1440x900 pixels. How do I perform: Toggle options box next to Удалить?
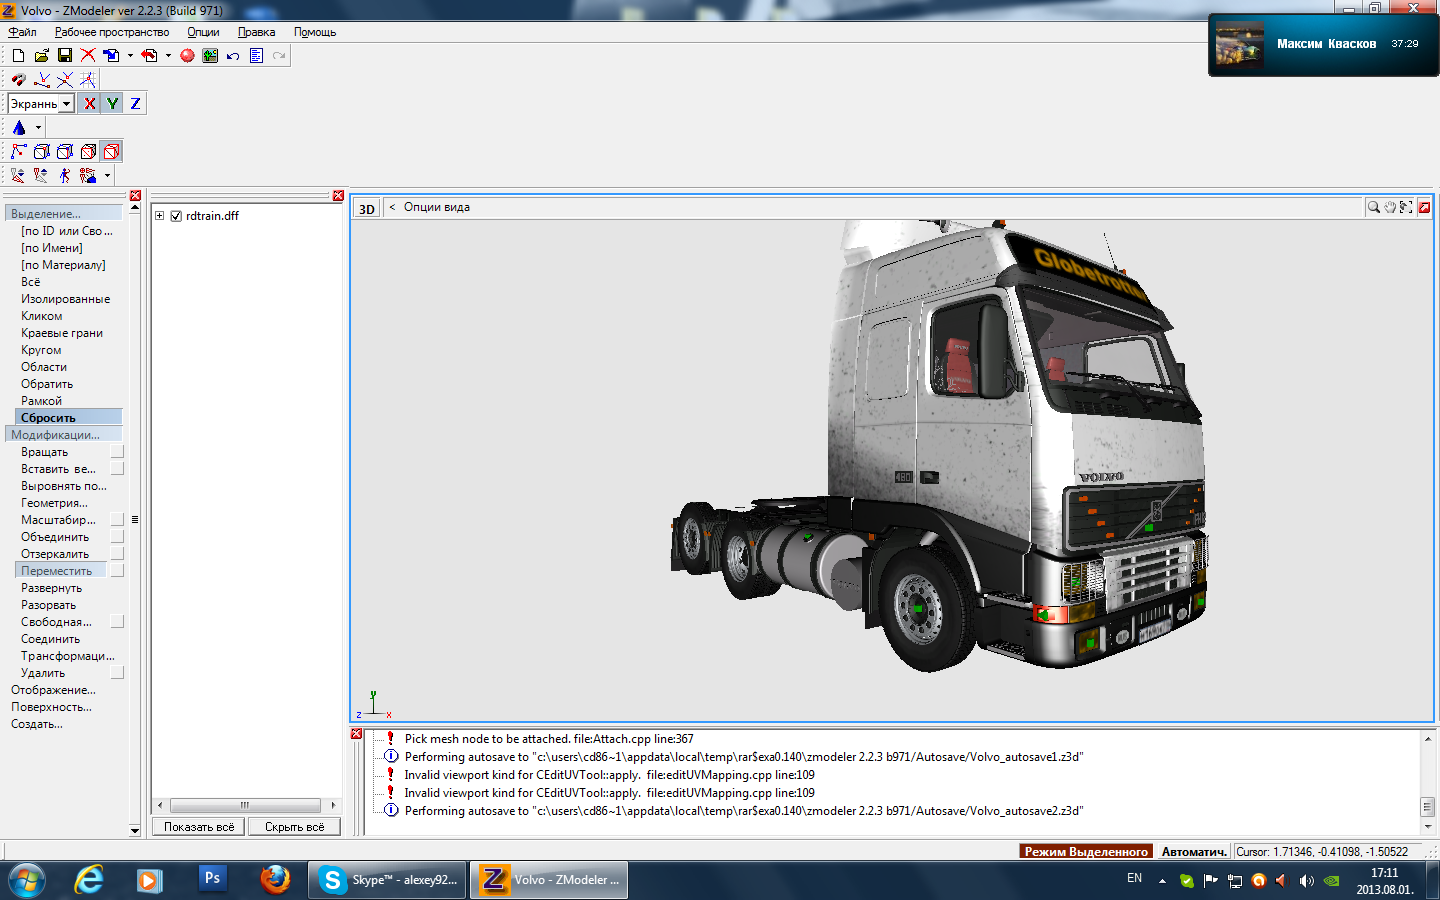pyautogui.click(x=117, y=673)
